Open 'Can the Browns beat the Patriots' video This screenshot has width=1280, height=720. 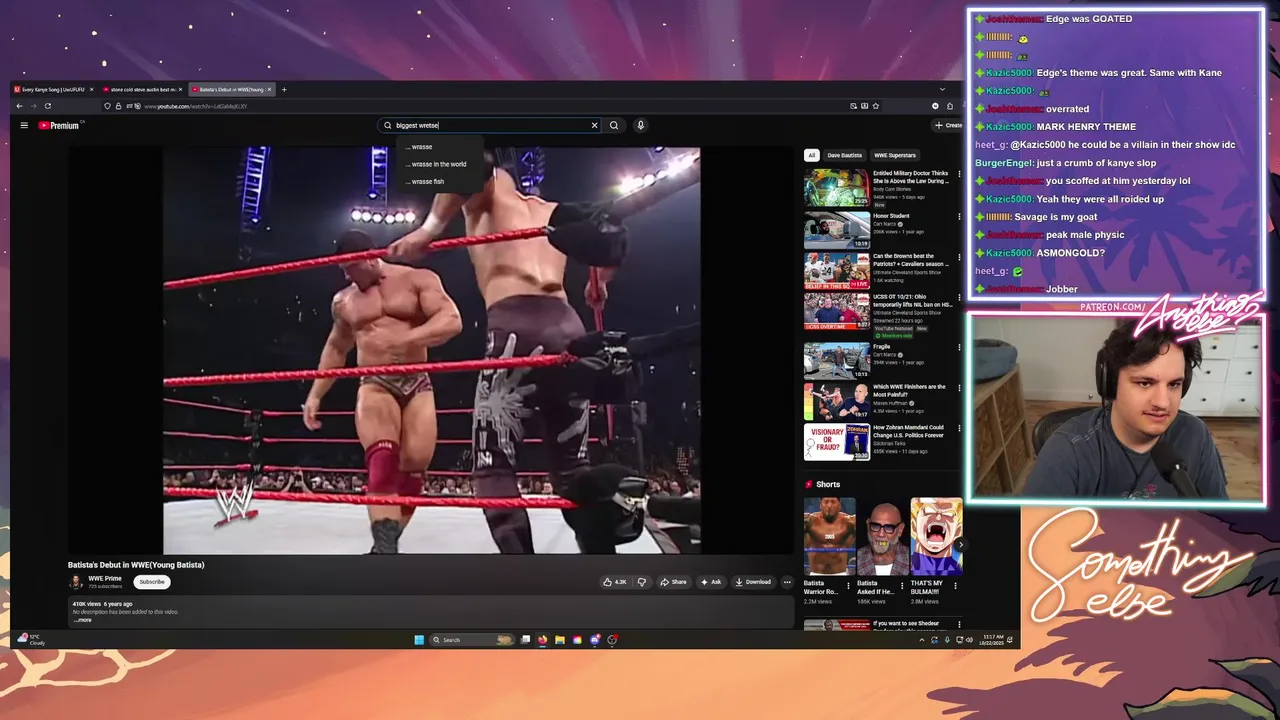[x=836, y=270]
